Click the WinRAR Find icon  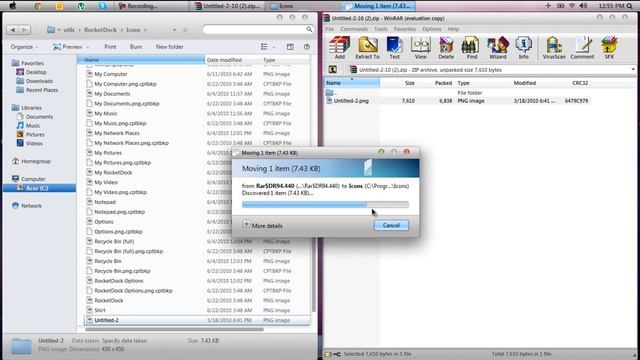(471, 47)
